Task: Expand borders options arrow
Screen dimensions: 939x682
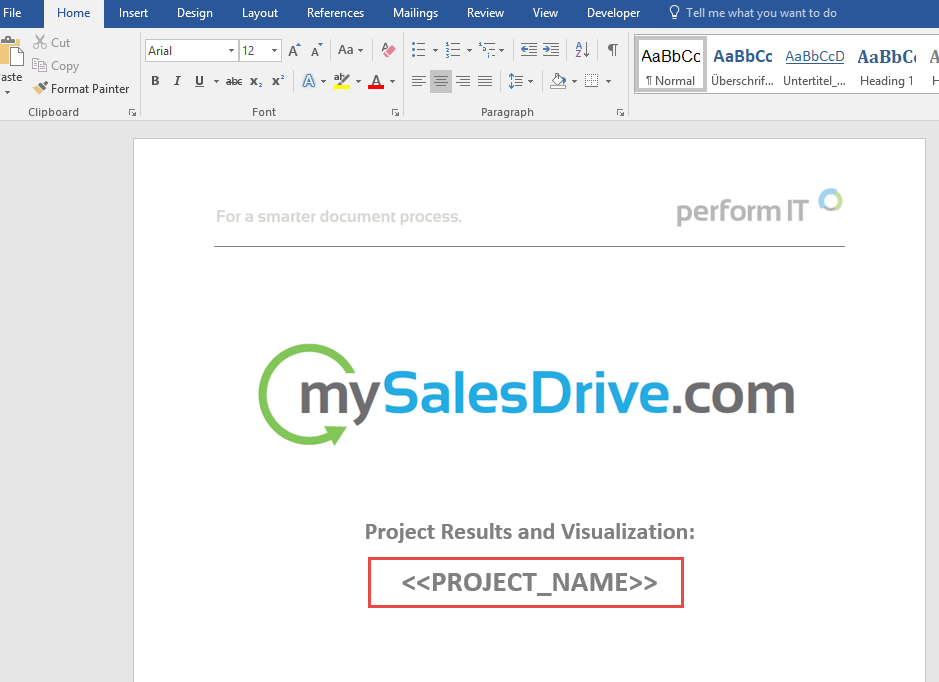Action: (608, 81)
